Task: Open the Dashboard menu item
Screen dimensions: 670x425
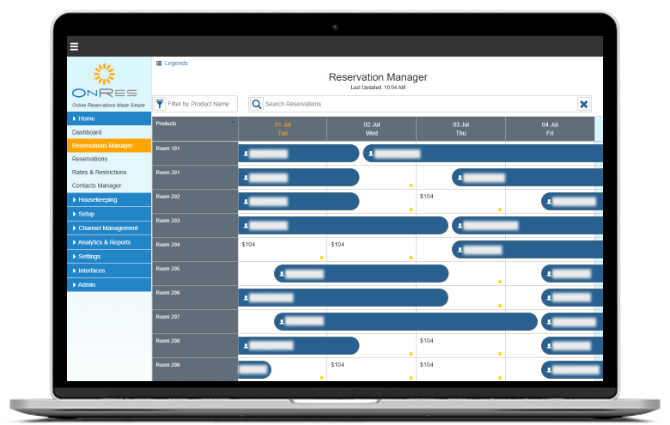Action: coord(87,132)
